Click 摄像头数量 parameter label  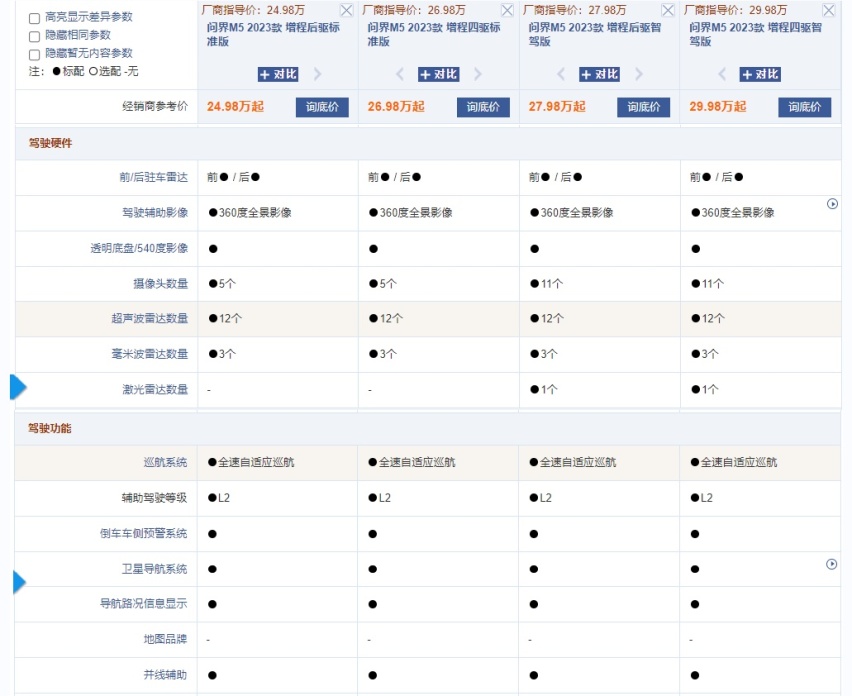(x=161, y=284)
